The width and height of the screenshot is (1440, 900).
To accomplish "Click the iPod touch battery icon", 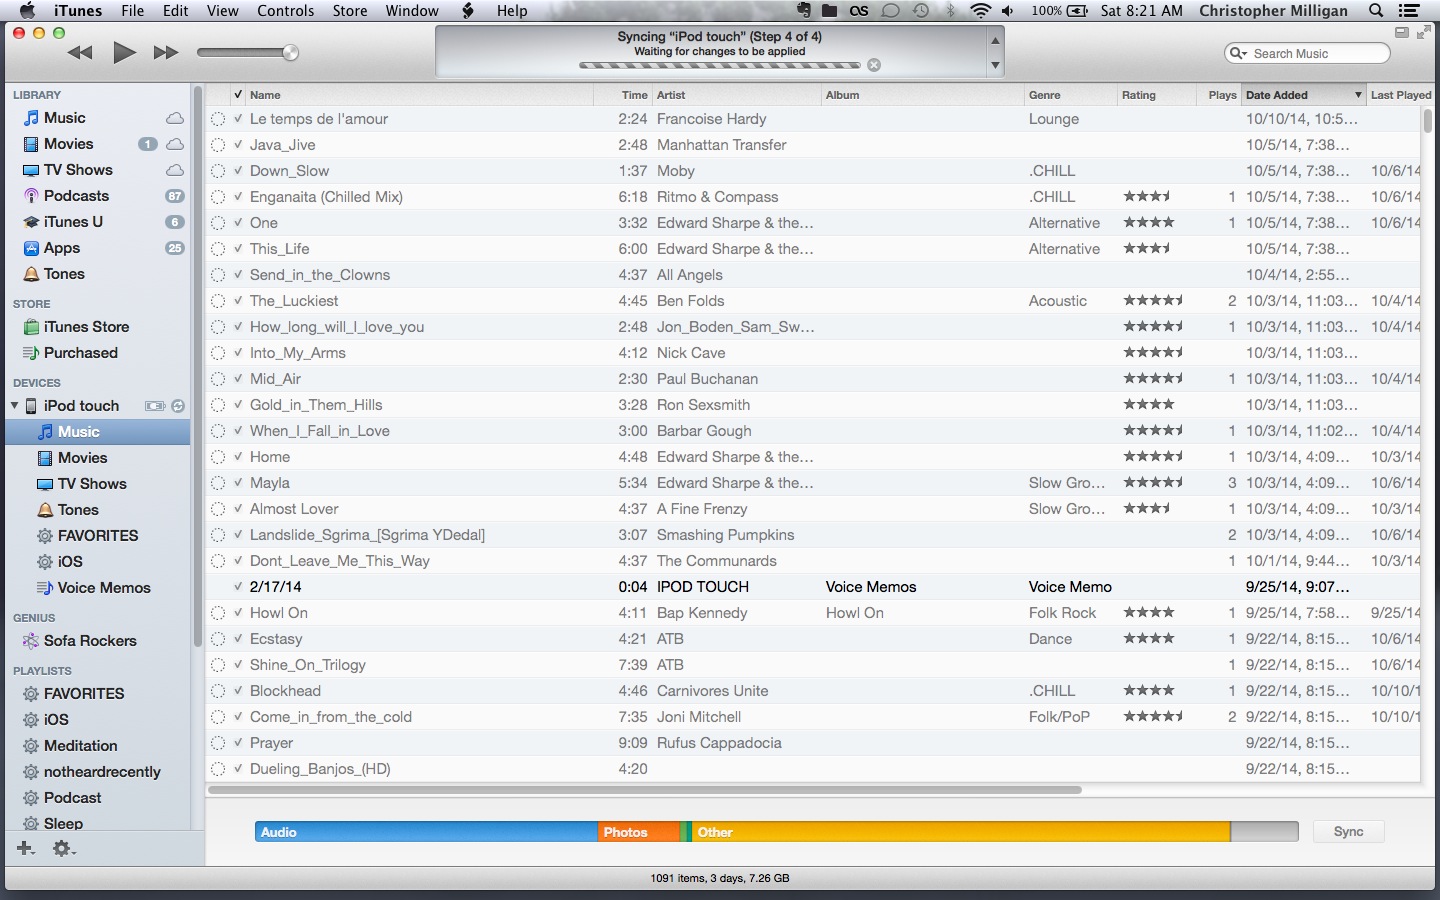I will point(155,406).
